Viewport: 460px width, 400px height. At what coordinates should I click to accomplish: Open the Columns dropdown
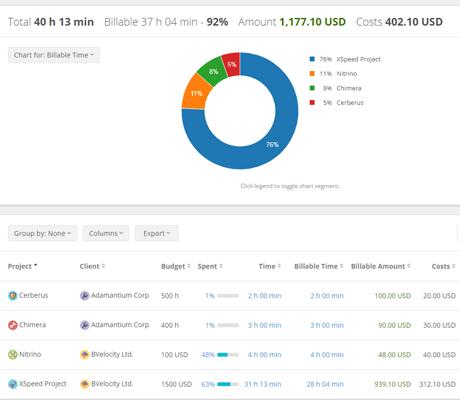tap(106, 233)
